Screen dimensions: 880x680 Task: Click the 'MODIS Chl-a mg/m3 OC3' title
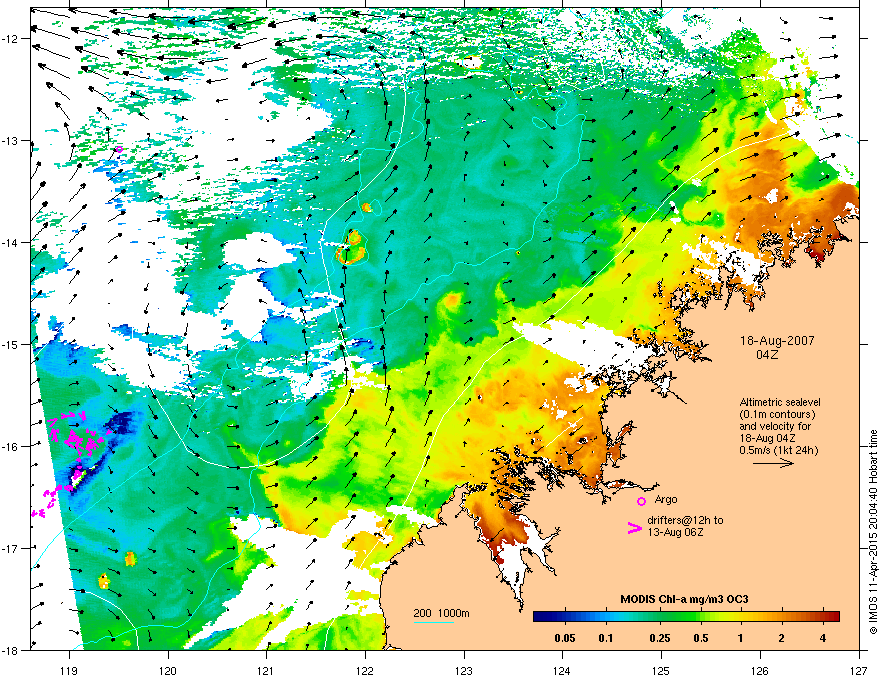(x=684, y=599)
